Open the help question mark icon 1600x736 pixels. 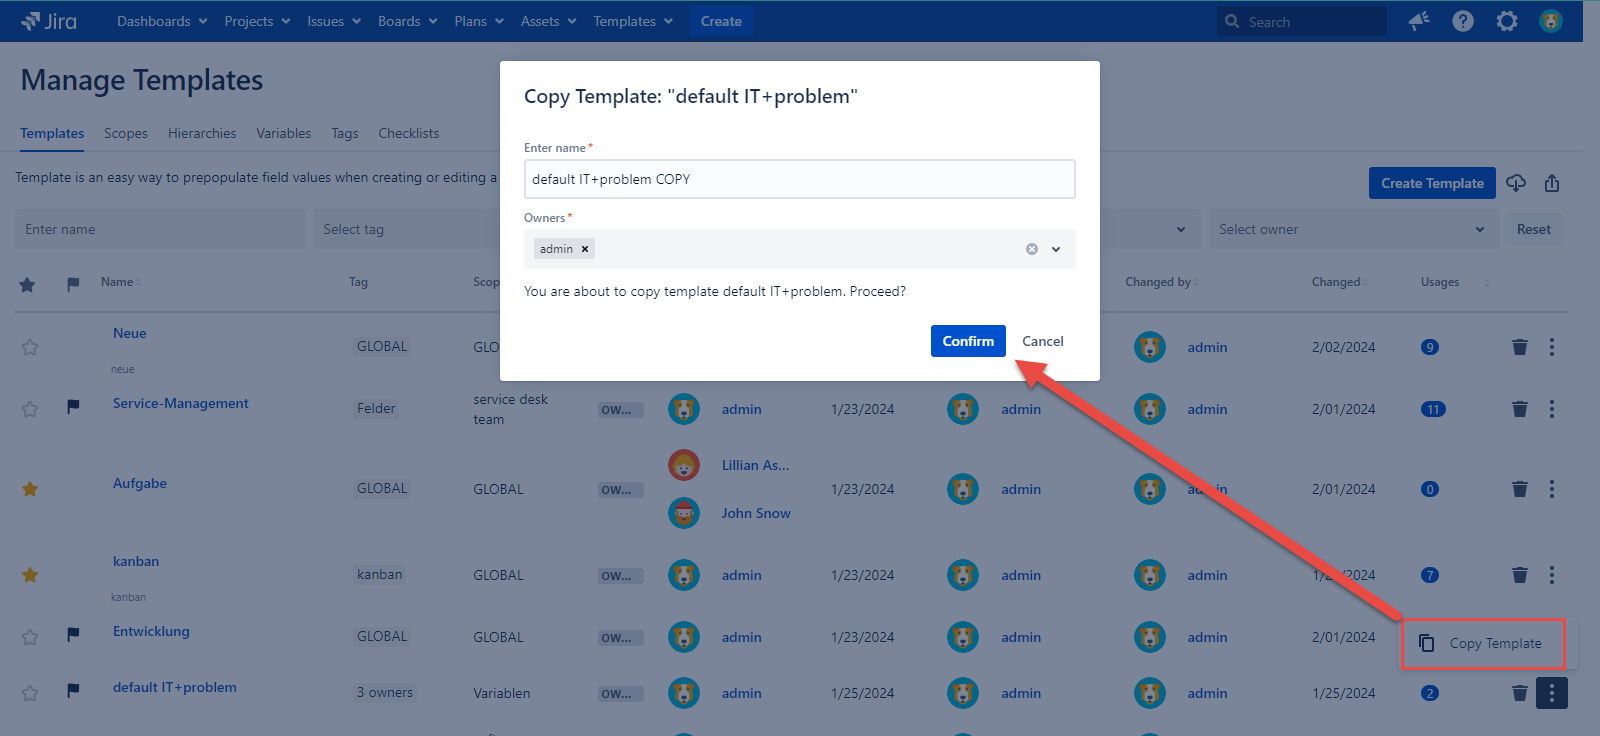click(1463, 21)
